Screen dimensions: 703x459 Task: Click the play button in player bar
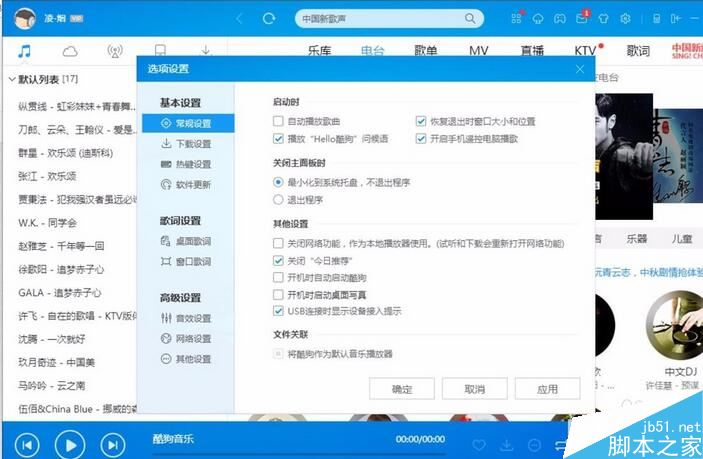69,445
